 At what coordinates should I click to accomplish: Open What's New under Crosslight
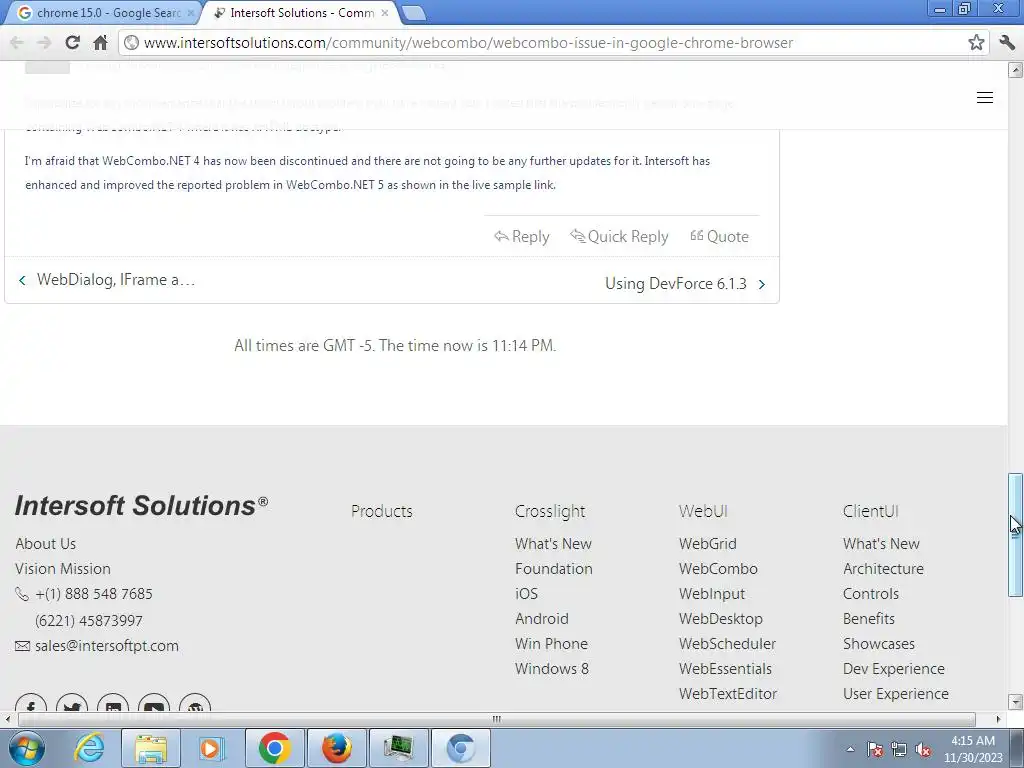[553, 544]
